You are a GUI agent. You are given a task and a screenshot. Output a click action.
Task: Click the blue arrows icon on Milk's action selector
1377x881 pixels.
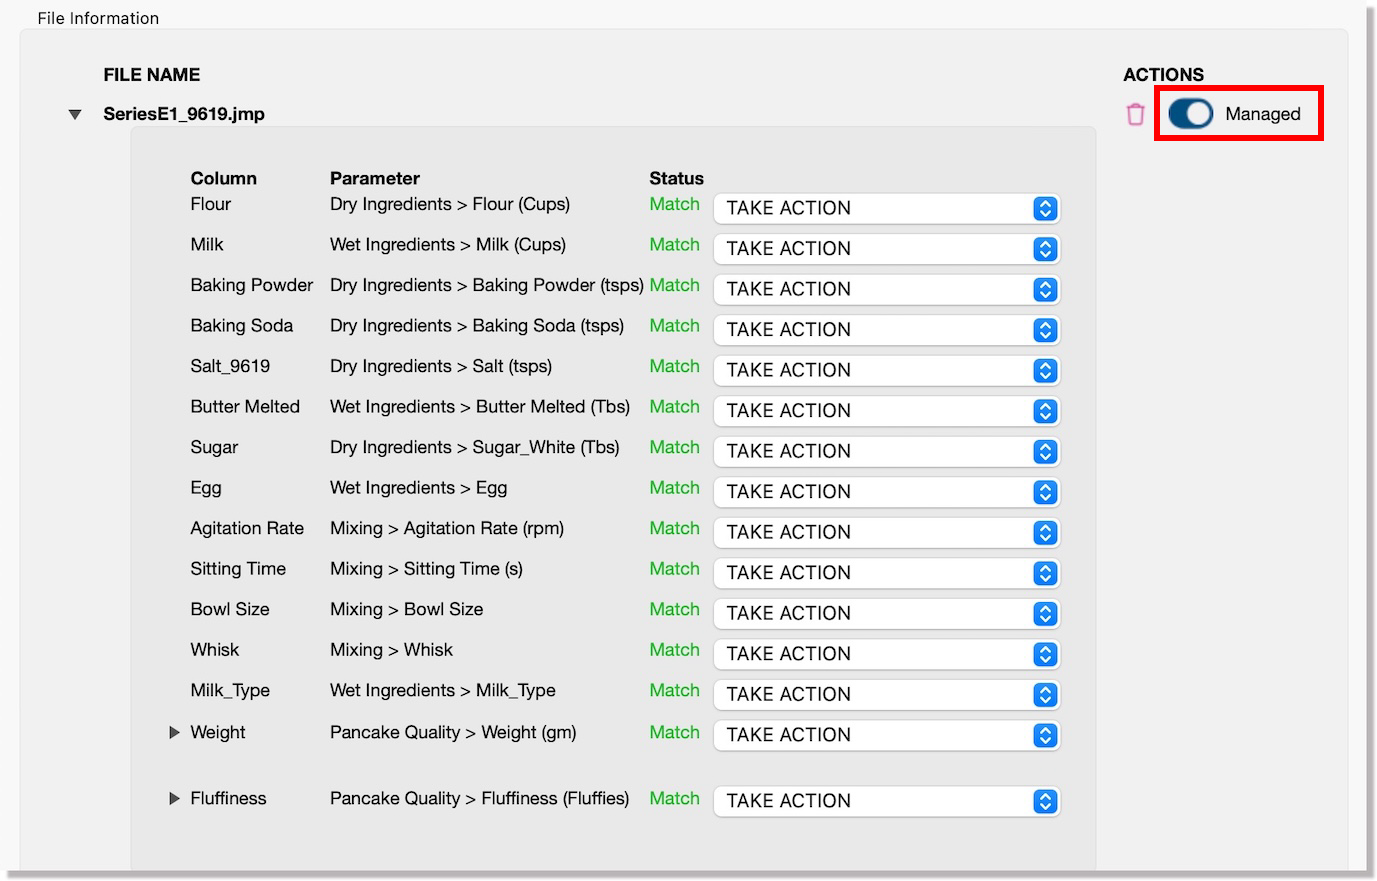point(1044,248)
